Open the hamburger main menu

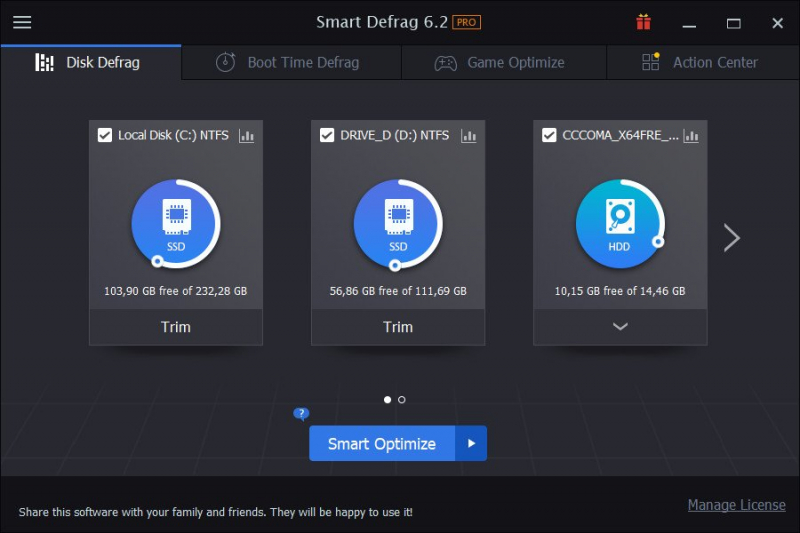22,22
